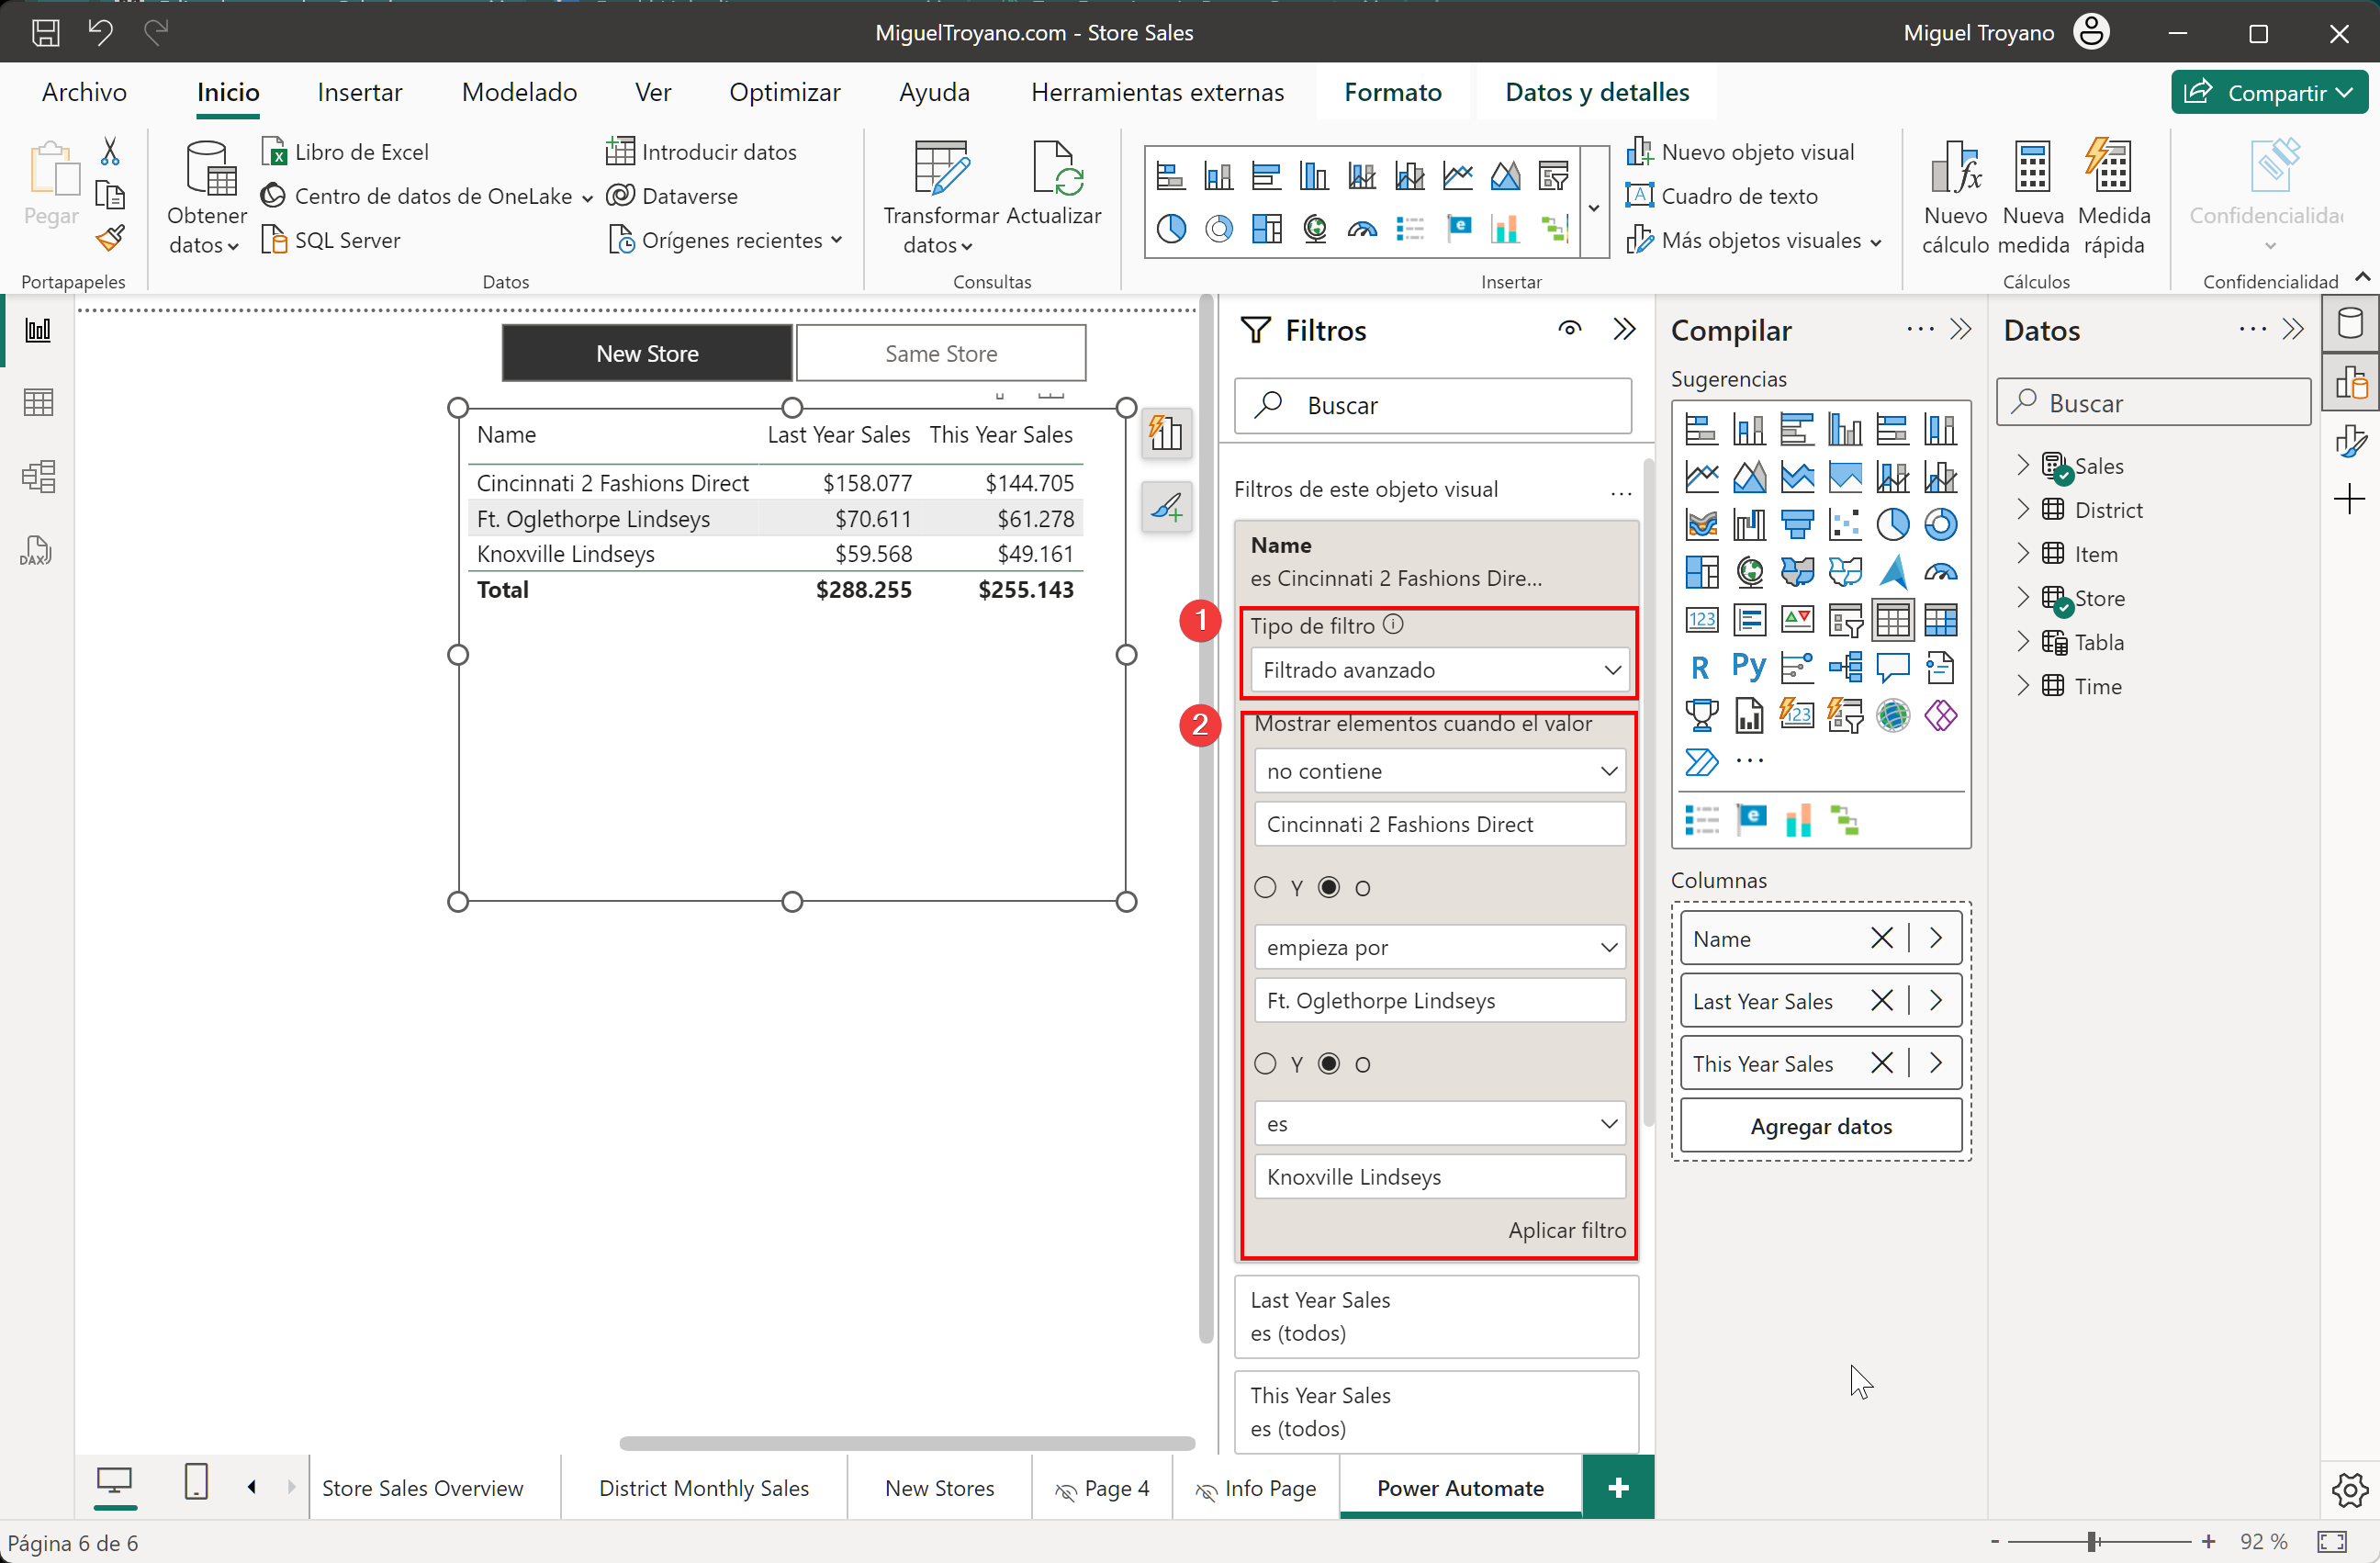Open the Tipo de filtro dropdown
The image size is (2380, 1563).
(1439, 669)
